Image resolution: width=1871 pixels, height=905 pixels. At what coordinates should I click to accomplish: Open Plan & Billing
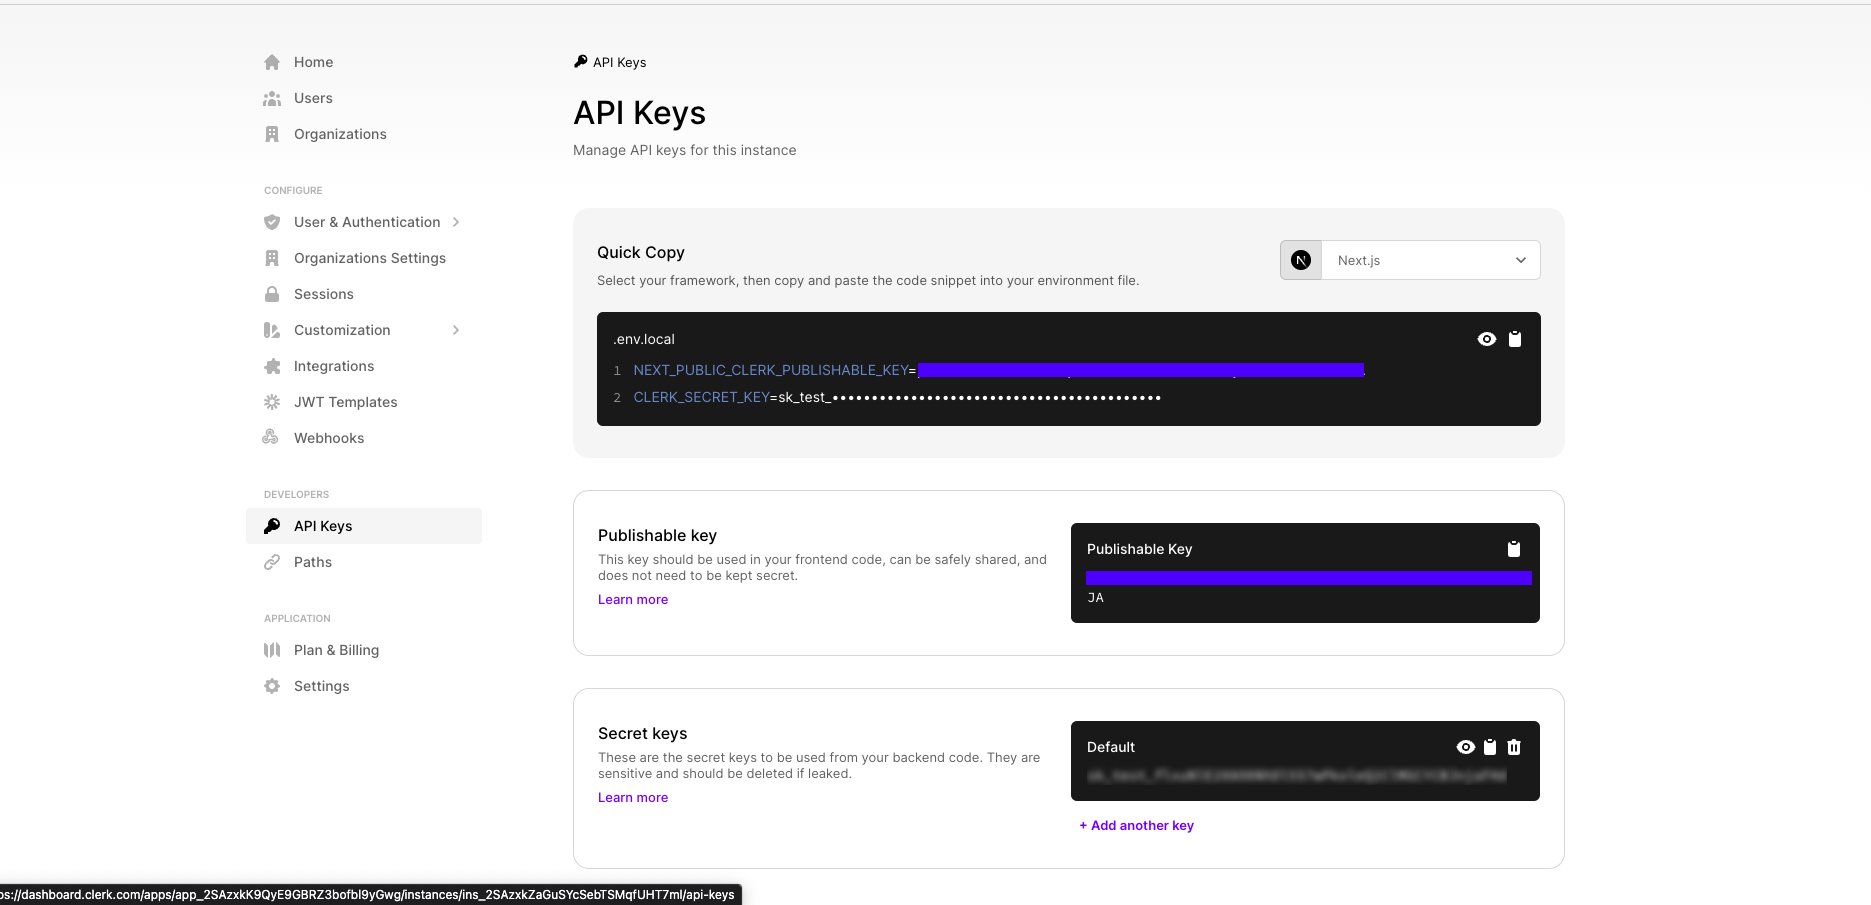point(336,650)
